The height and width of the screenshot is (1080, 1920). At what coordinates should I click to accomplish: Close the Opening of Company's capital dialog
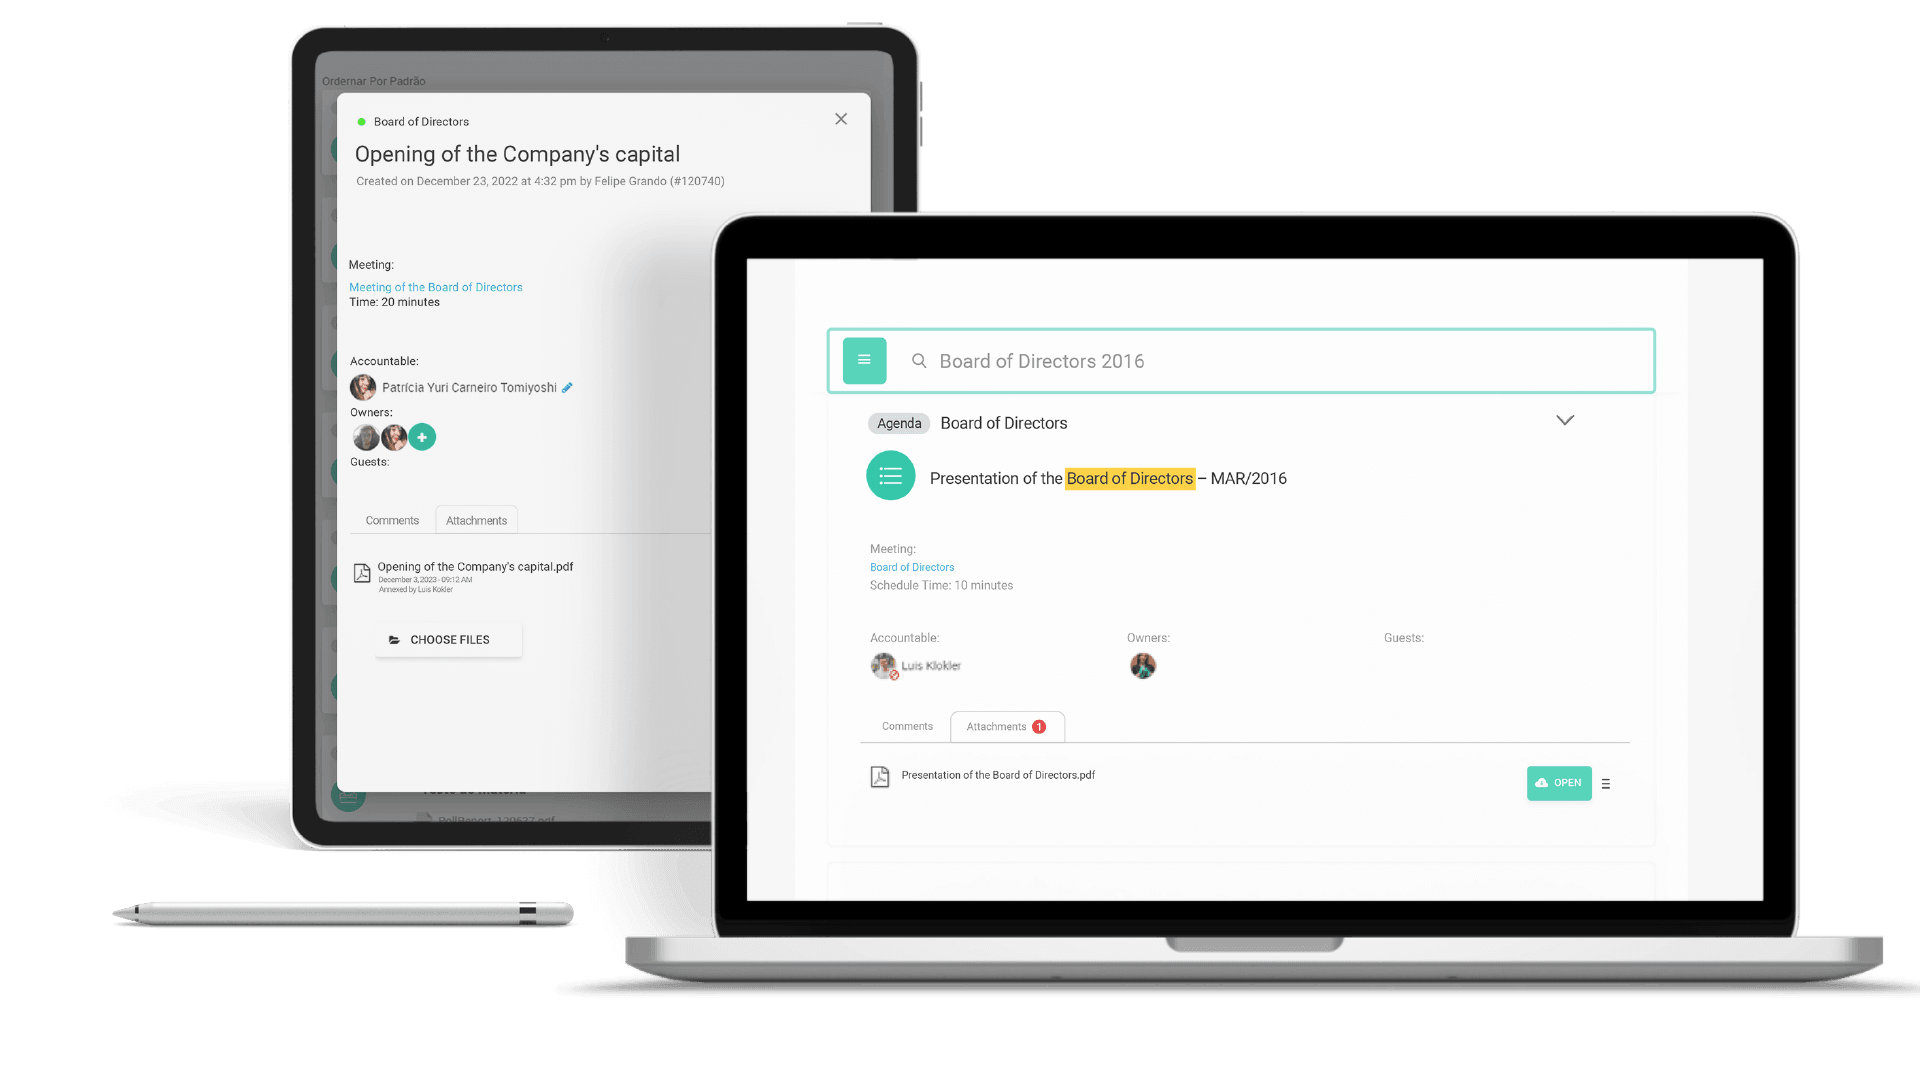point(841,119)
